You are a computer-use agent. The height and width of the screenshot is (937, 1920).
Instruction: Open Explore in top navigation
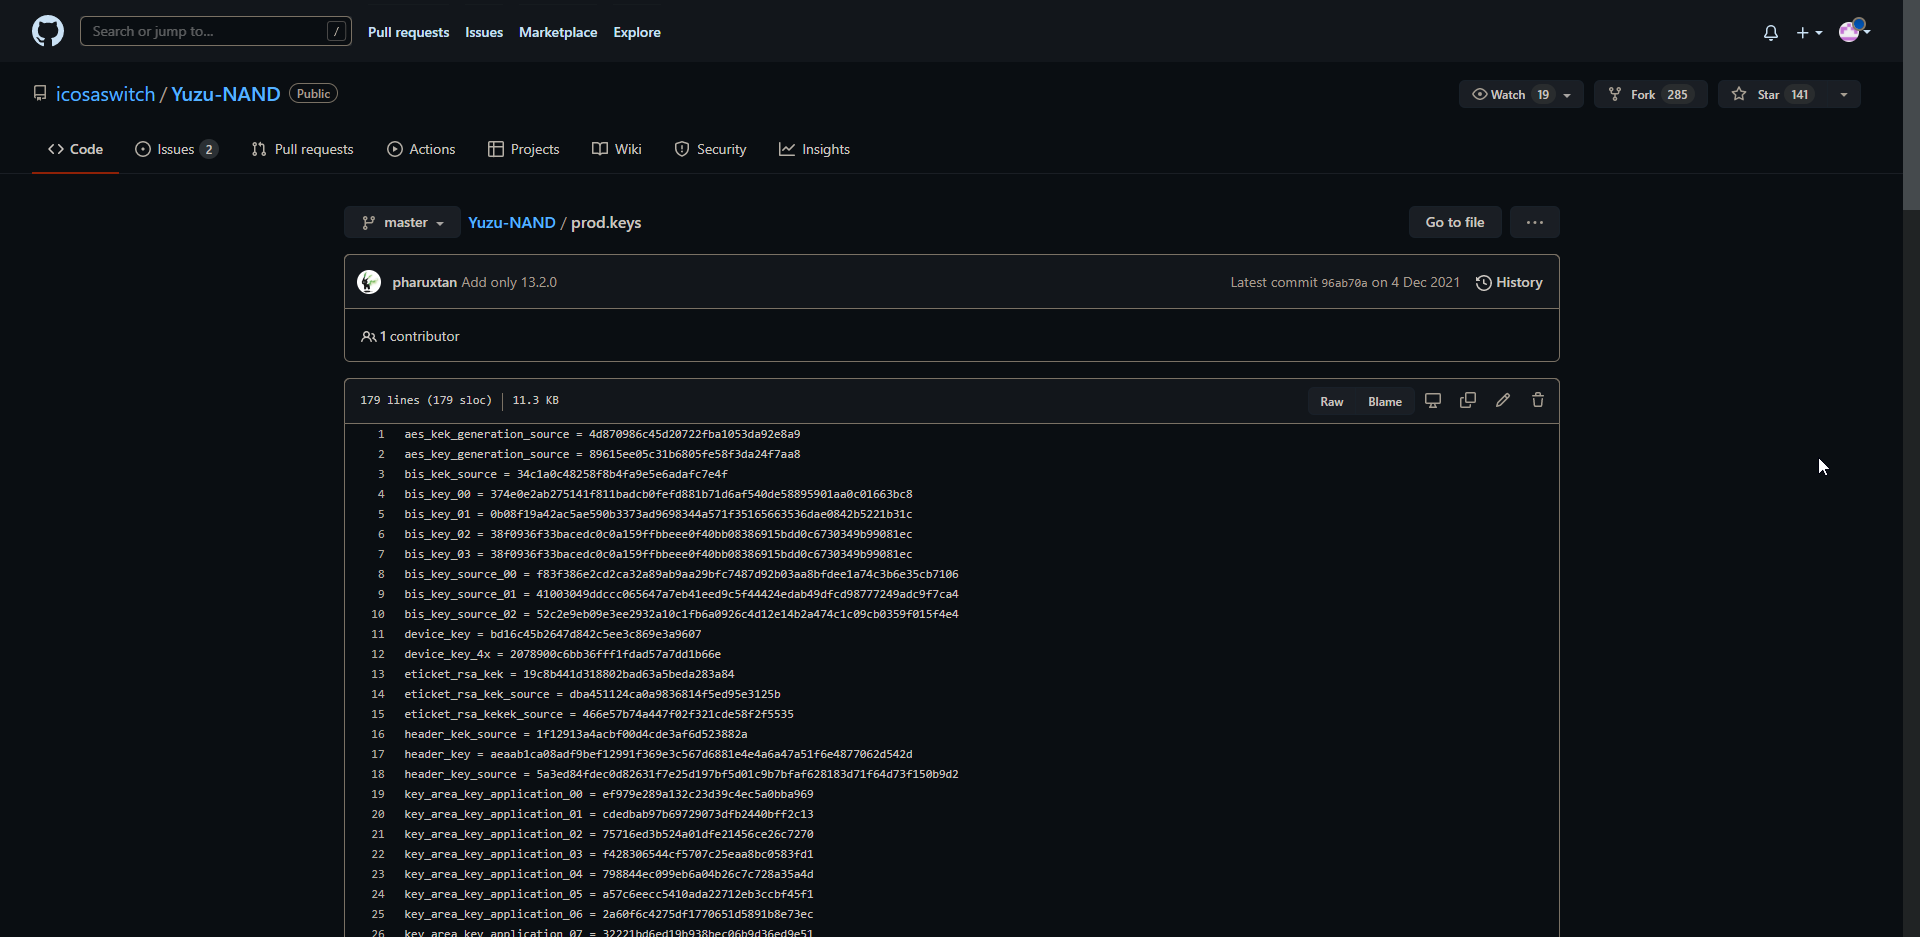pos(637,32)
